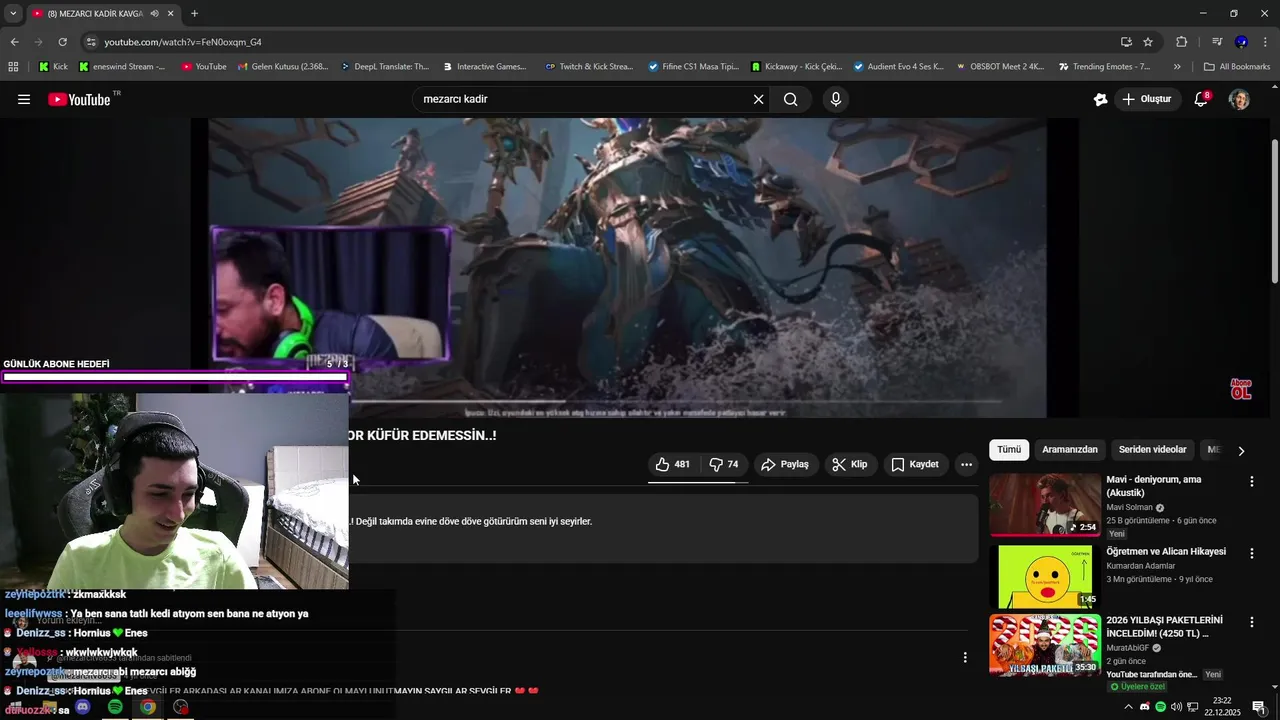Open the Chrome three-dot menu
Image resolution: width=1280 pixels, height=720 pixels.
click(1266, 42)
